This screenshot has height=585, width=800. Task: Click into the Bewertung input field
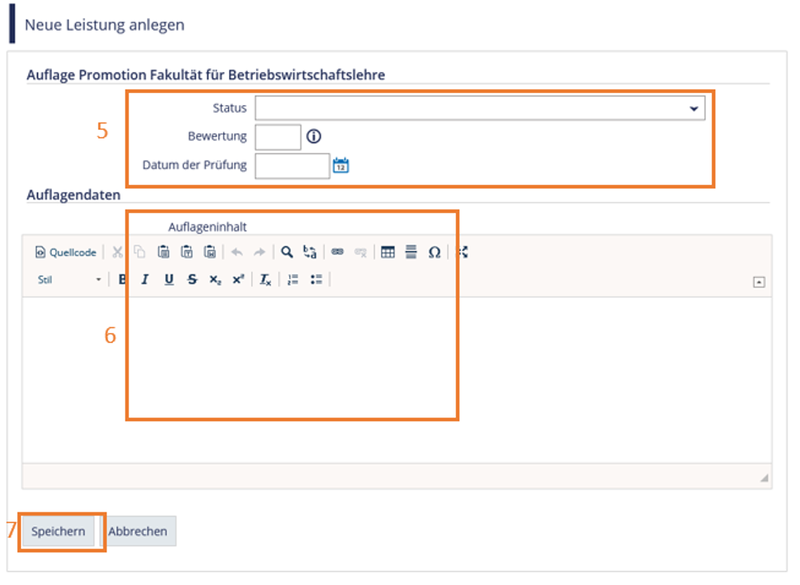278,137
